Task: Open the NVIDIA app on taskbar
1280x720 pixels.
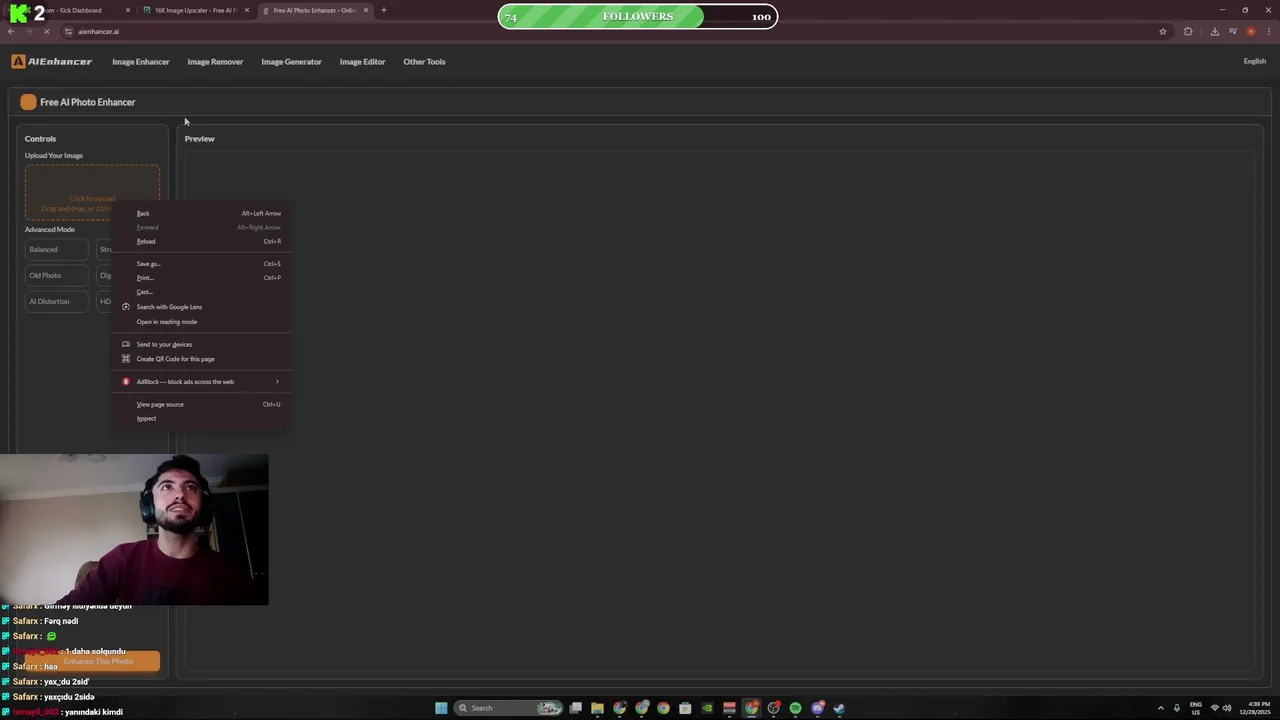Action: click(707, 708)
